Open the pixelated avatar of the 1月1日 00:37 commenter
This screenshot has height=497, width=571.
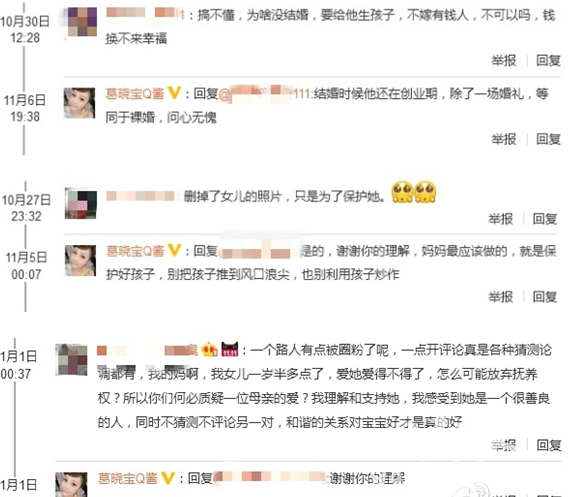72,359
